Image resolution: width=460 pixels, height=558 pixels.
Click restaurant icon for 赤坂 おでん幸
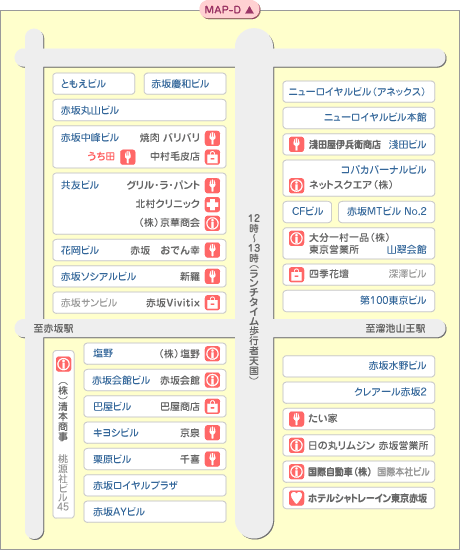point(212,250)
